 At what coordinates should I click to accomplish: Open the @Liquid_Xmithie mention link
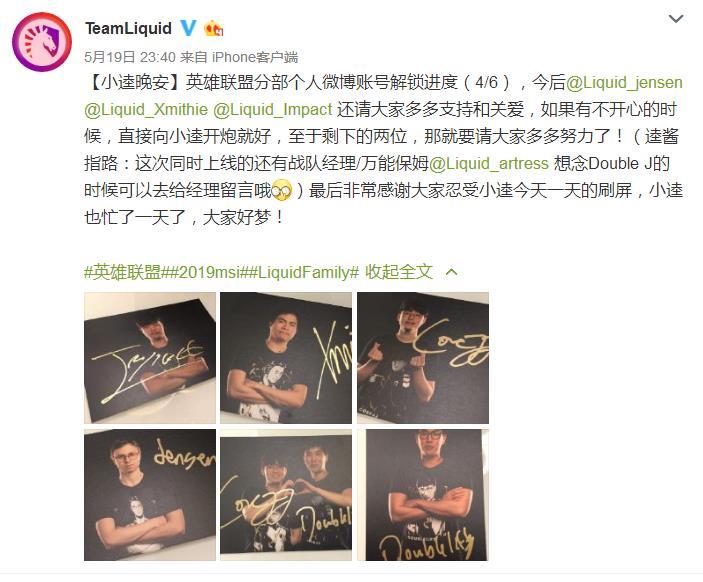[146, 110]
